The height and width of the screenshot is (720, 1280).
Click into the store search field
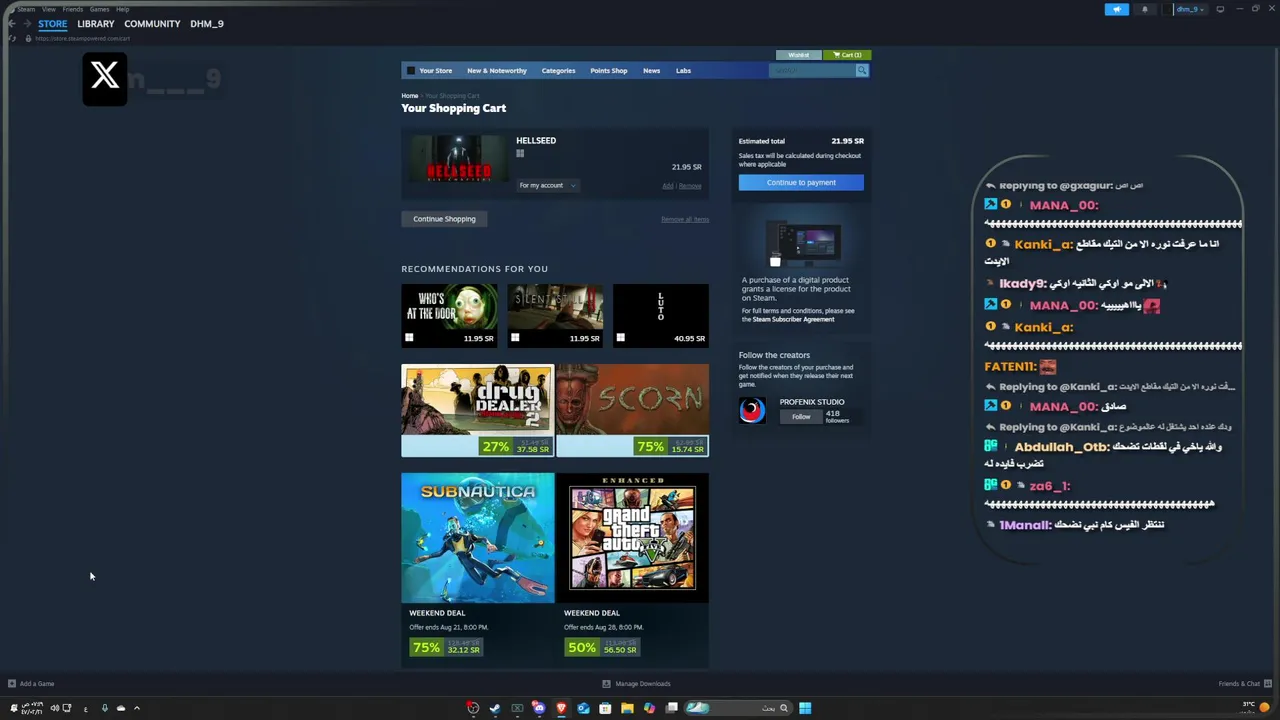[x=812, y=70]
